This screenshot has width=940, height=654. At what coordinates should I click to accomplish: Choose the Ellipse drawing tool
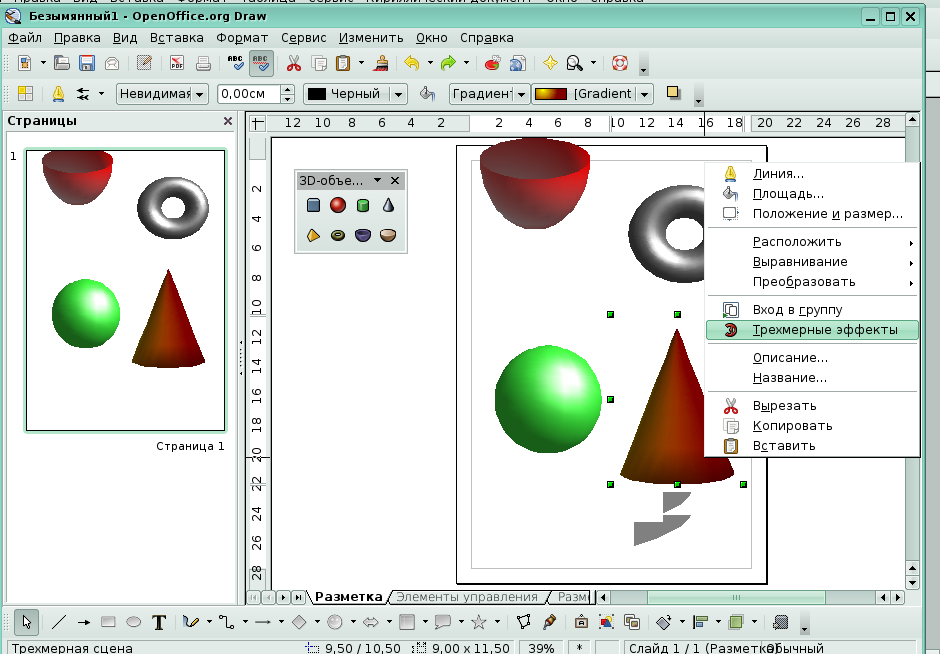pyautogui.click(x=133, y=622)
